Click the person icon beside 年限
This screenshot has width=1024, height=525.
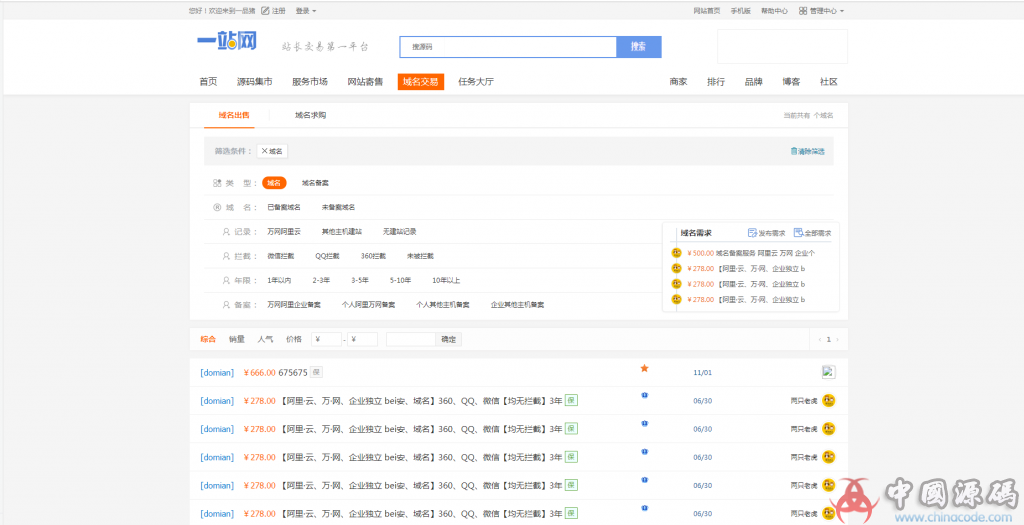[227, 280]
